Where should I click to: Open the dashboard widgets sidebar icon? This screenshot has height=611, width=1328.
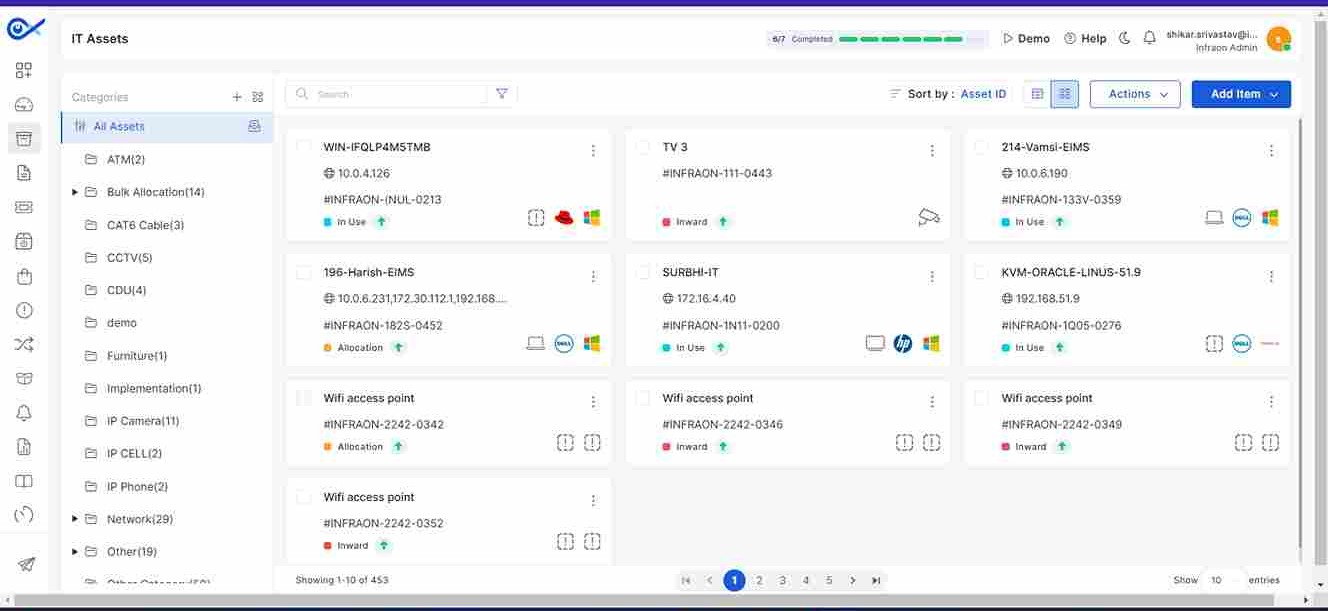click(24, 71)
